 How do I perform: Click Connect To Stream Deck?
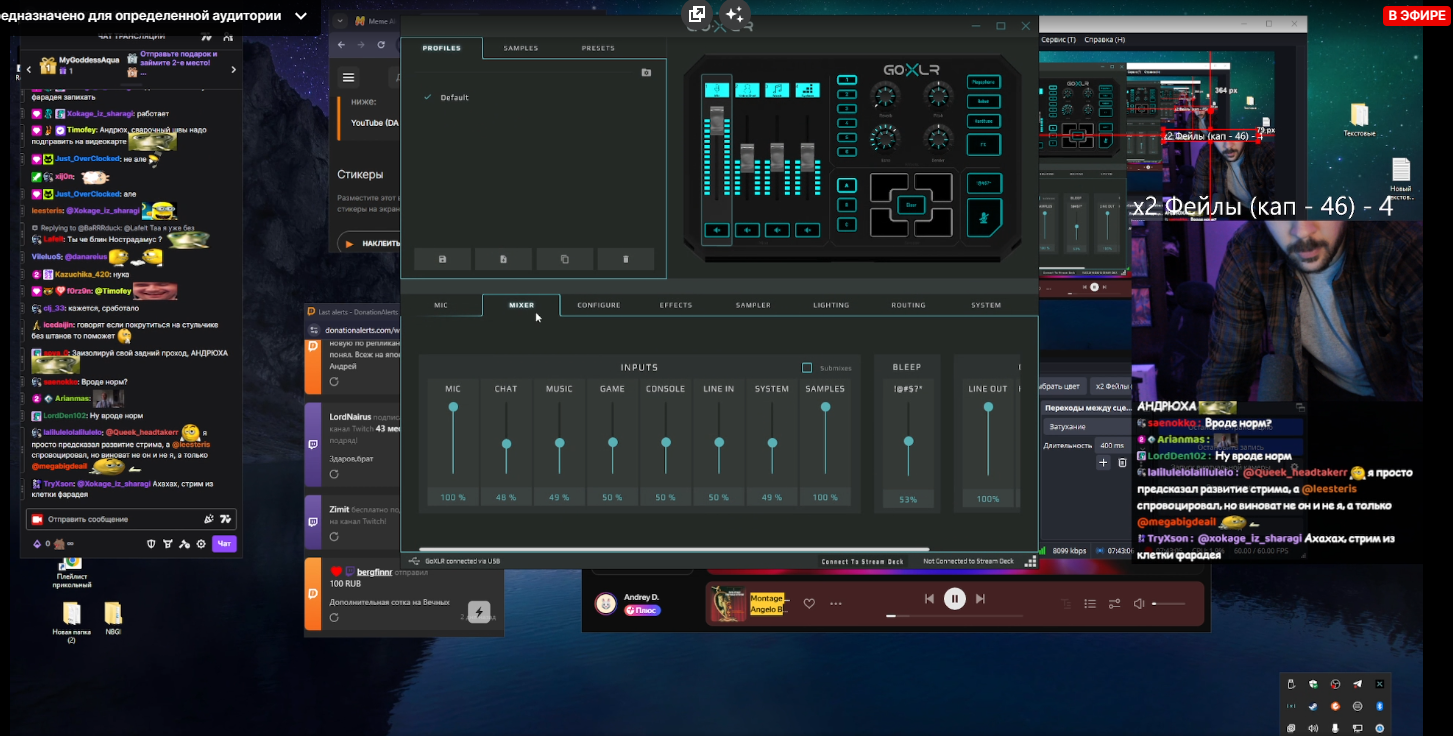pos(862,562)
